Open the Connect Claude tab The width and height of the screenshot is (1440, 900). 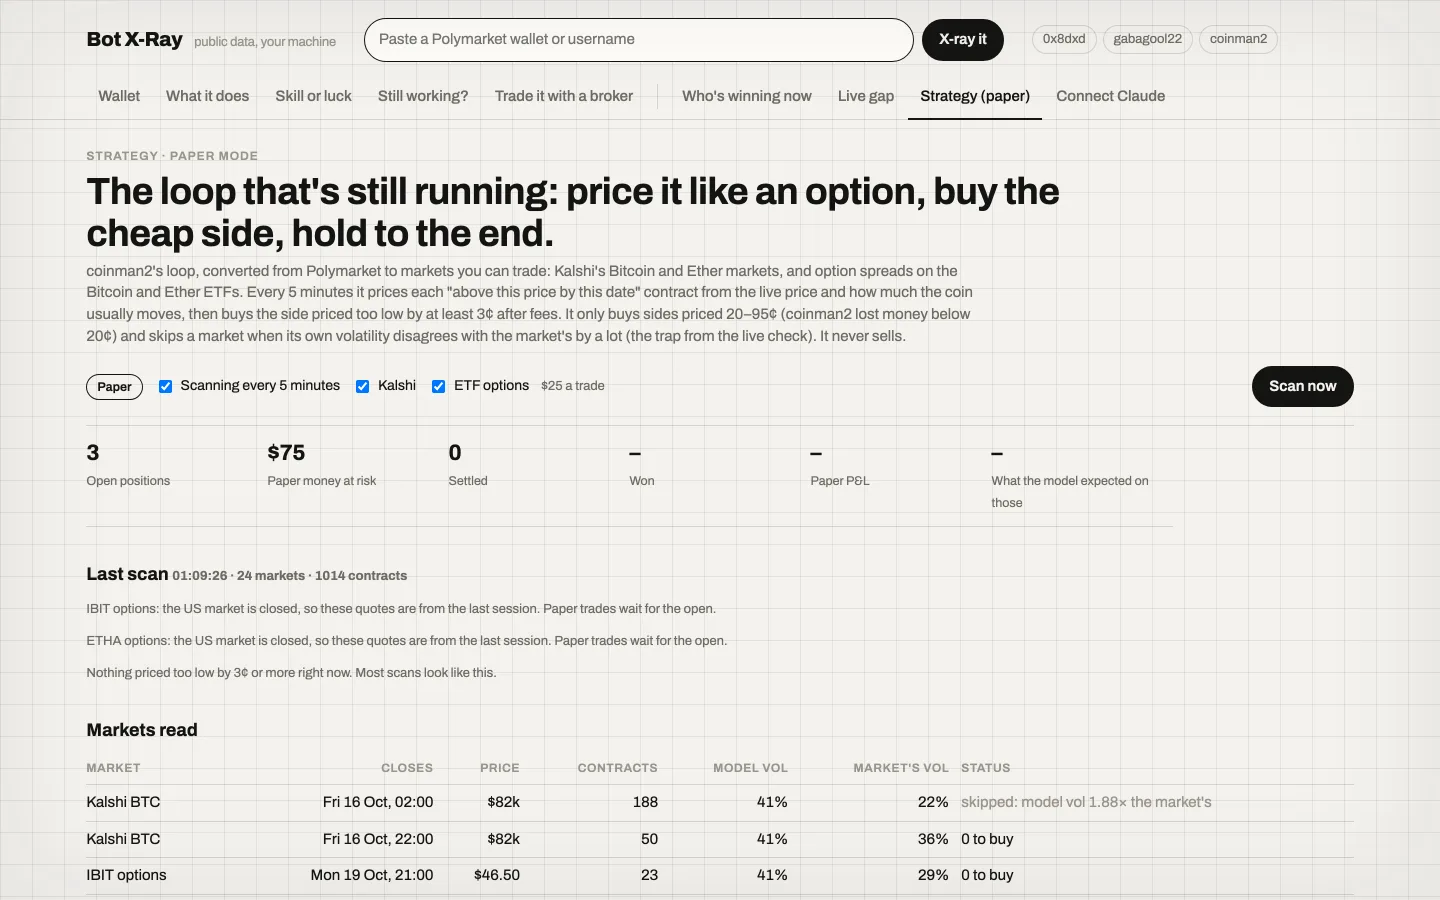[x=1111, y=96]
